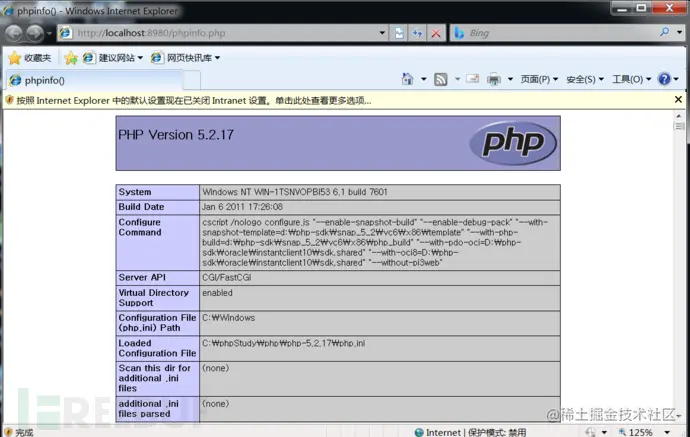Click the Internet protected mode status text
Viewport: 690px width, 437px height.
(476, 432)
